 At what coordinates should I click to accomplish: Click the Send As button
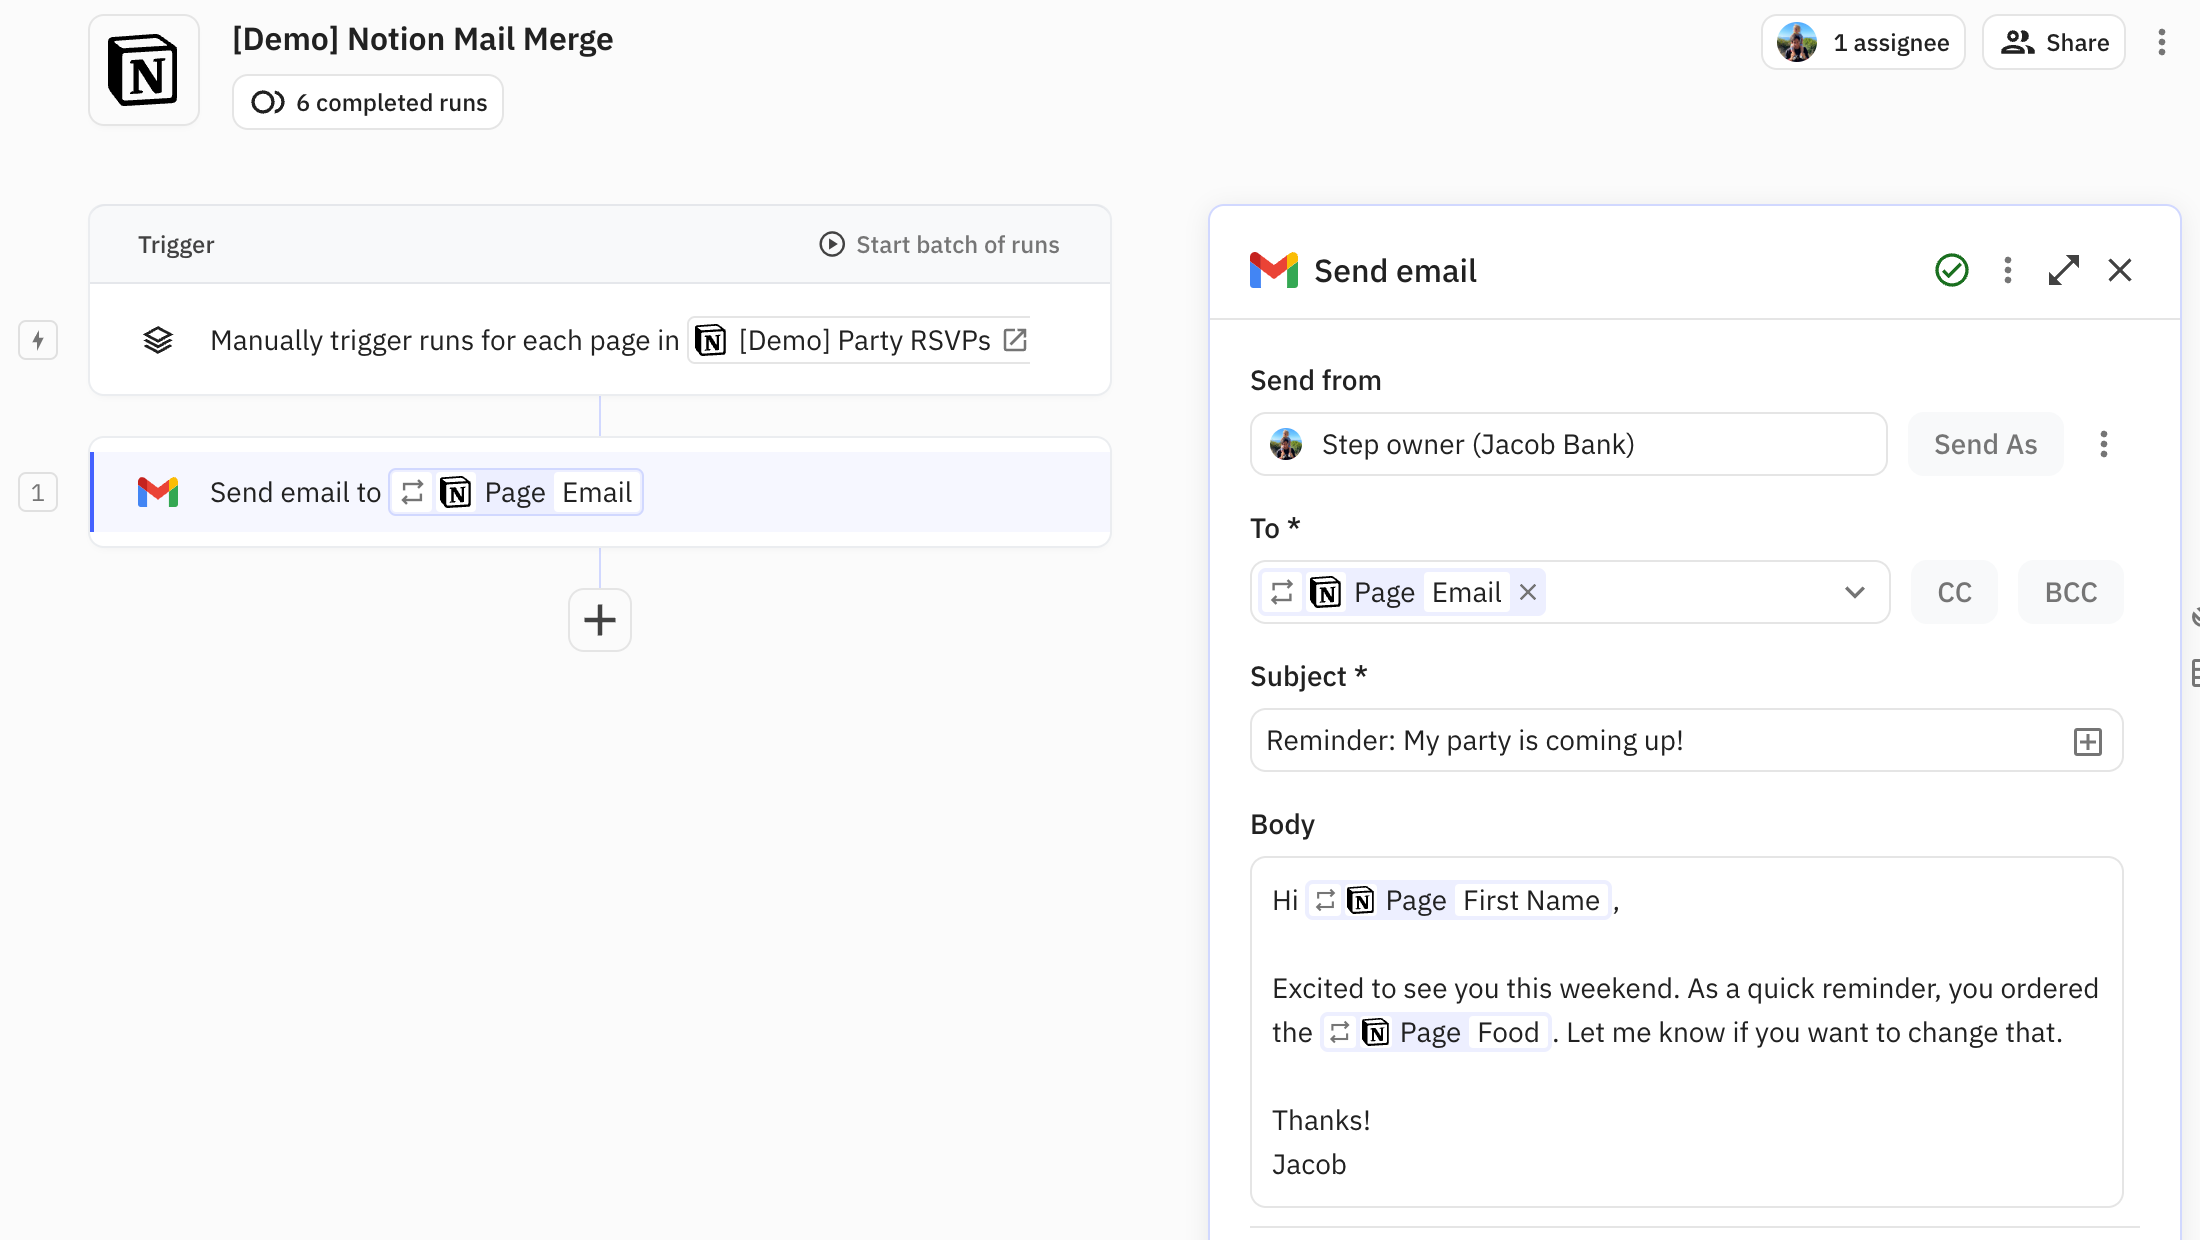[x=1985, y=444]
